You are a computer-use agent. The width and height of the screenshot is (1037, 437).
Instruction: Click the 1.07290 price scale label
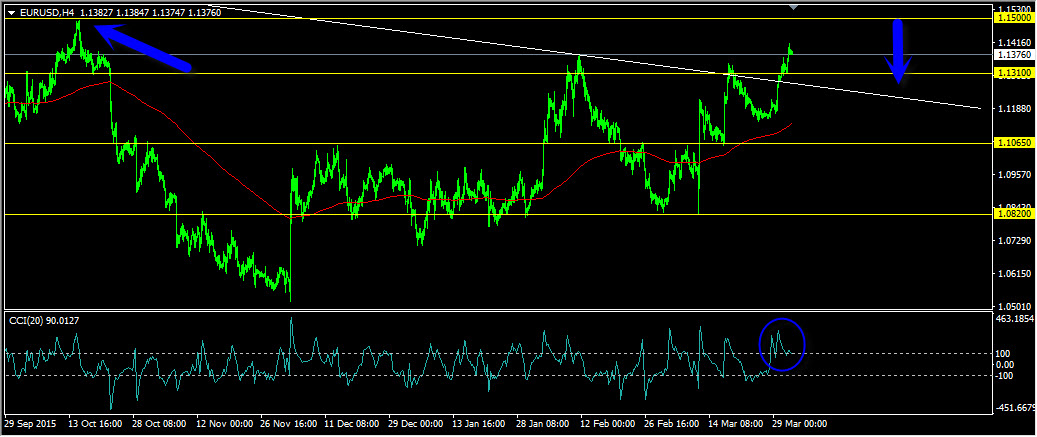tap(1016, 241)
